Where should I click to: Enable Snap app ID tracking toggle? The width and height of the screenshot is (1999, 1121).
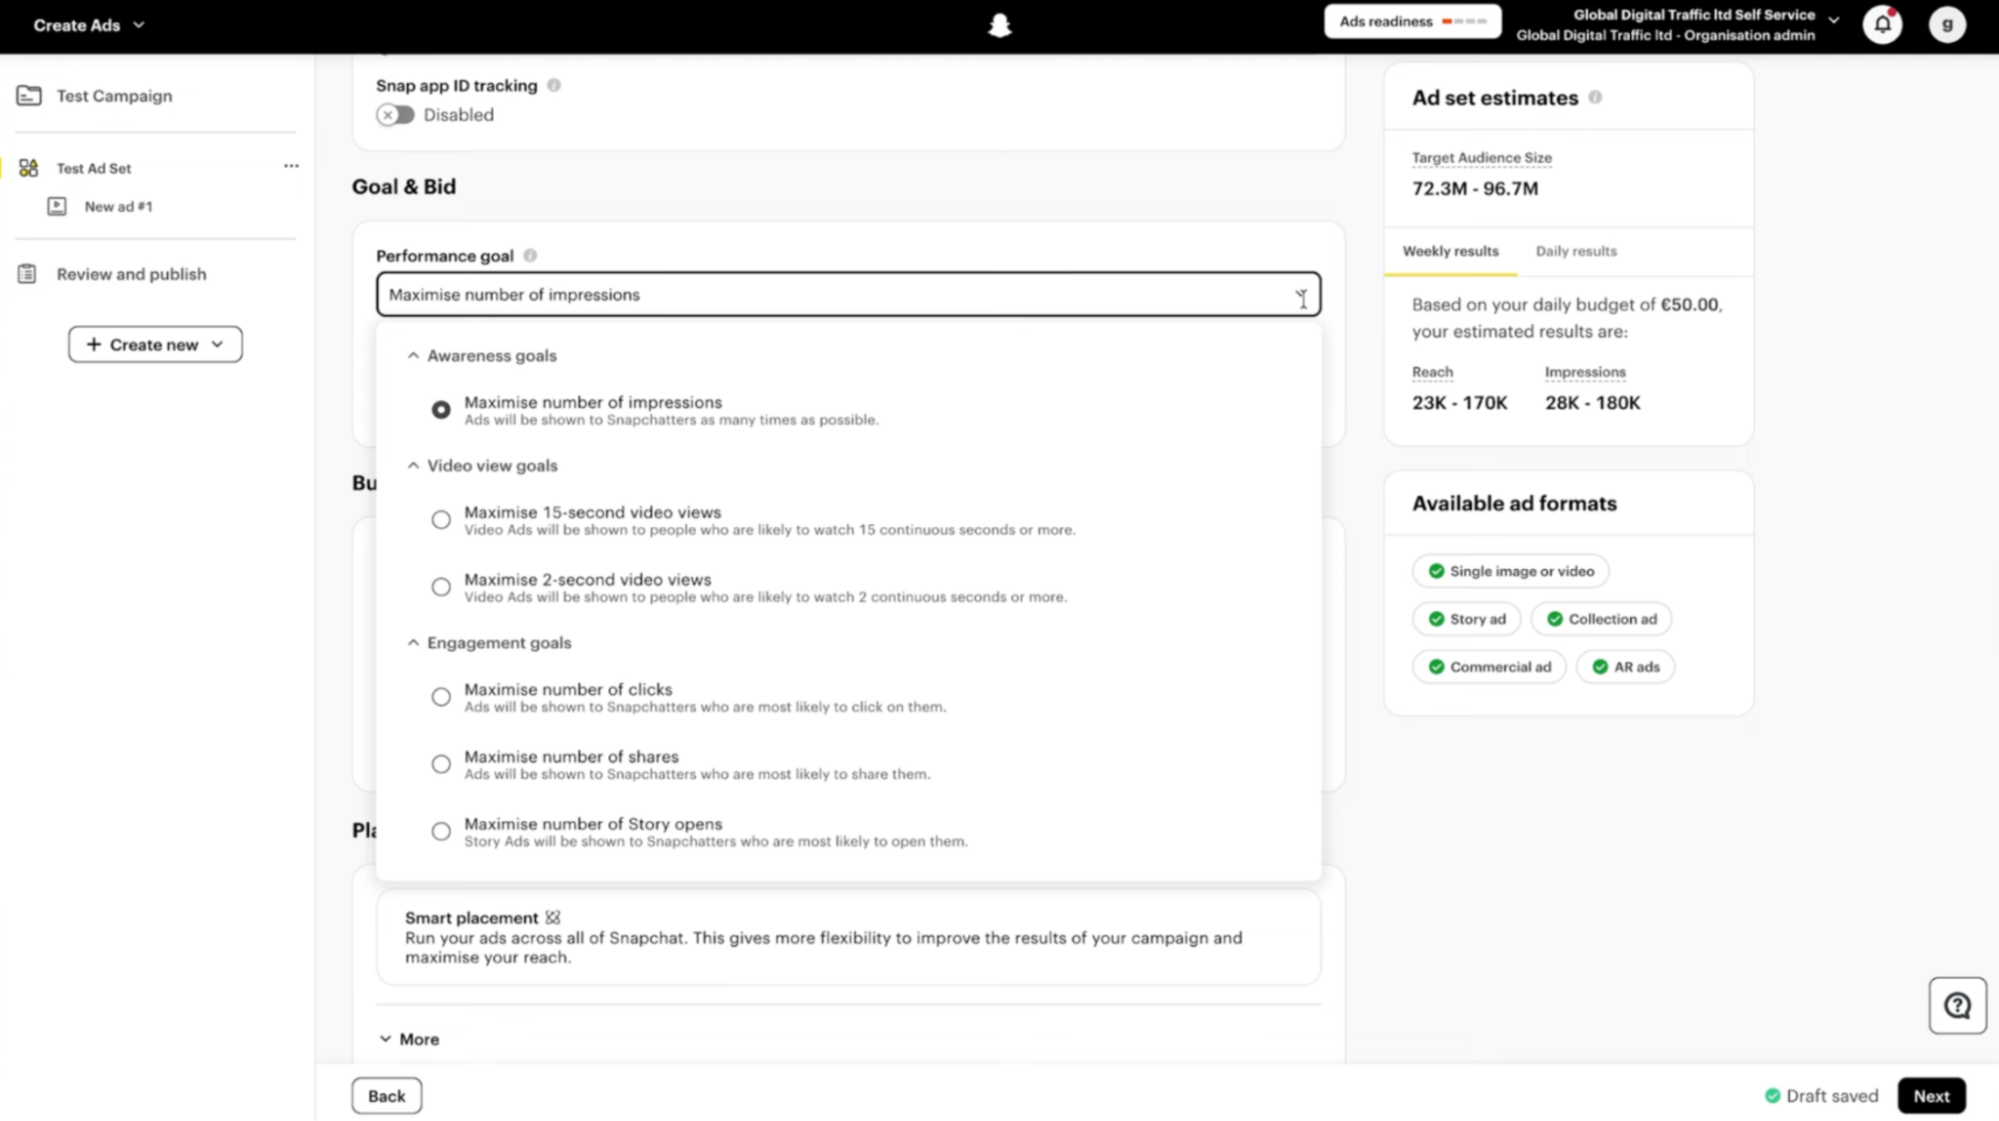(395, 115)
